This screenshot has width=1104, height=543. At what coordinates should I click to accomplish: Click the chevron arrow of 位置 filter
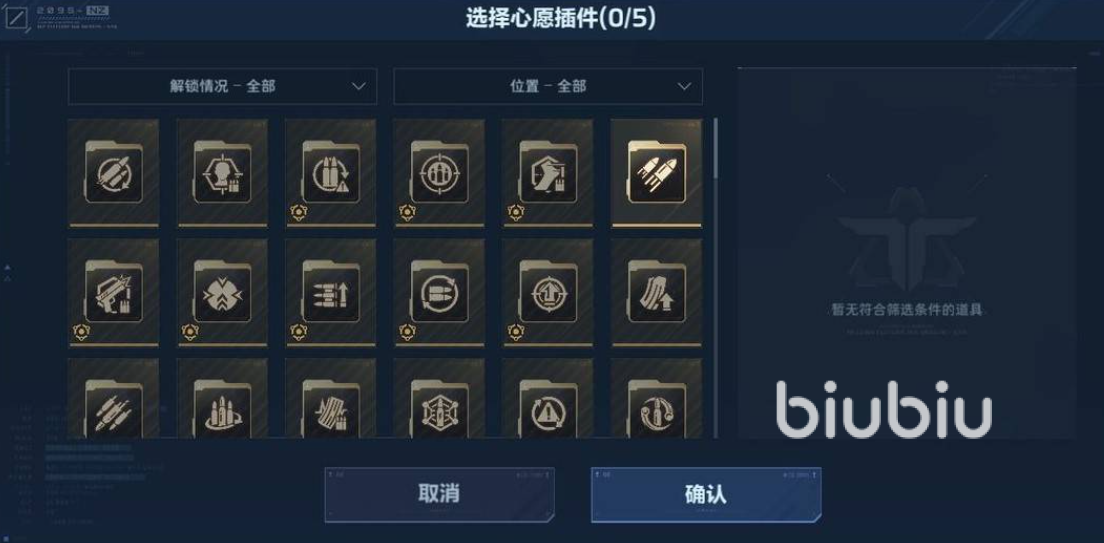[684, 87]
